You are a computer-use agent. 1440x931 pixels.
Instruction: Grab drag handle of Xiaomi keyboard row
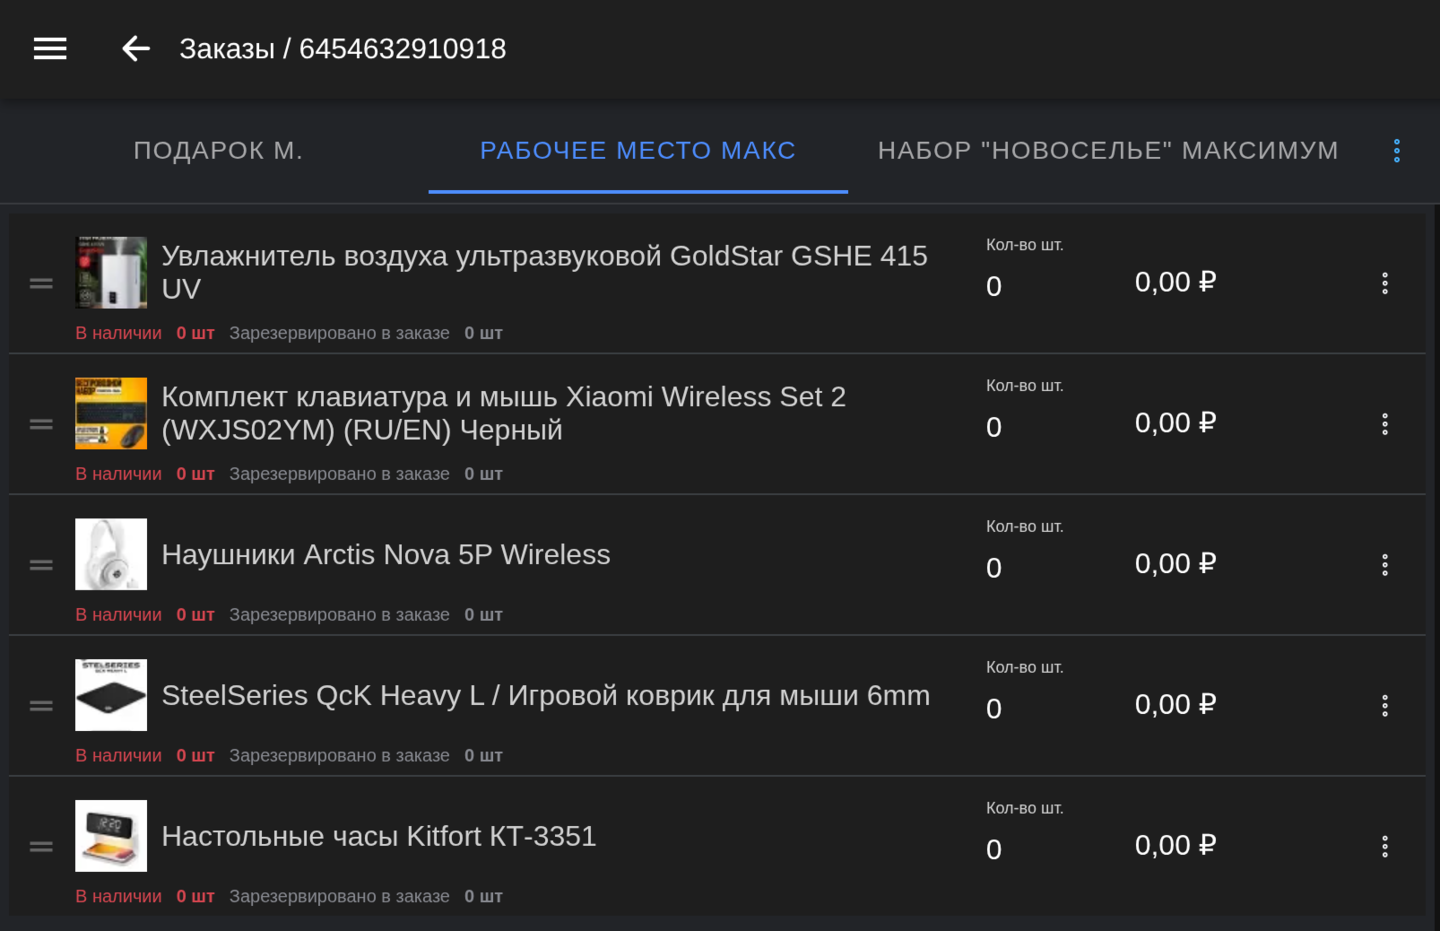(41, 425)
